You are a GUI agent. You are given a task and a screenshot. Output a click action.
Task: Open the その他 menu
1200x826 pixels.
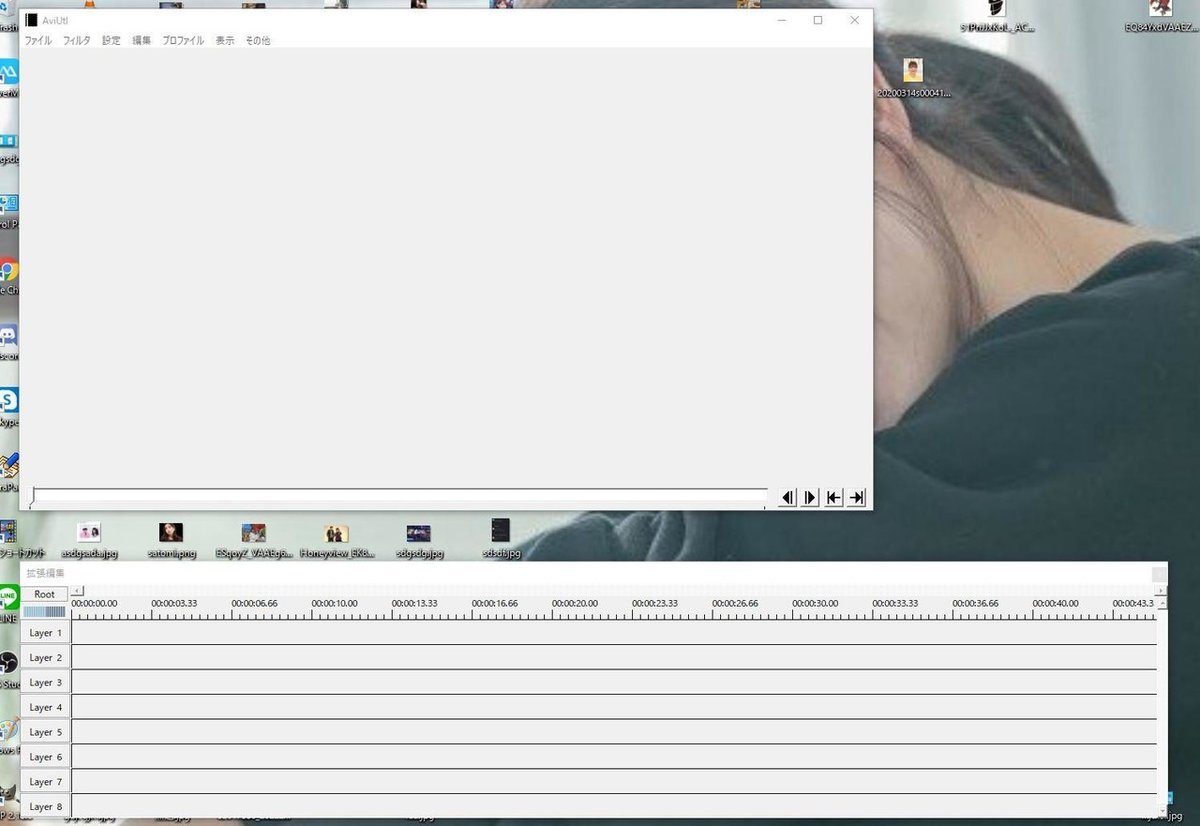[x=258, y=41]
